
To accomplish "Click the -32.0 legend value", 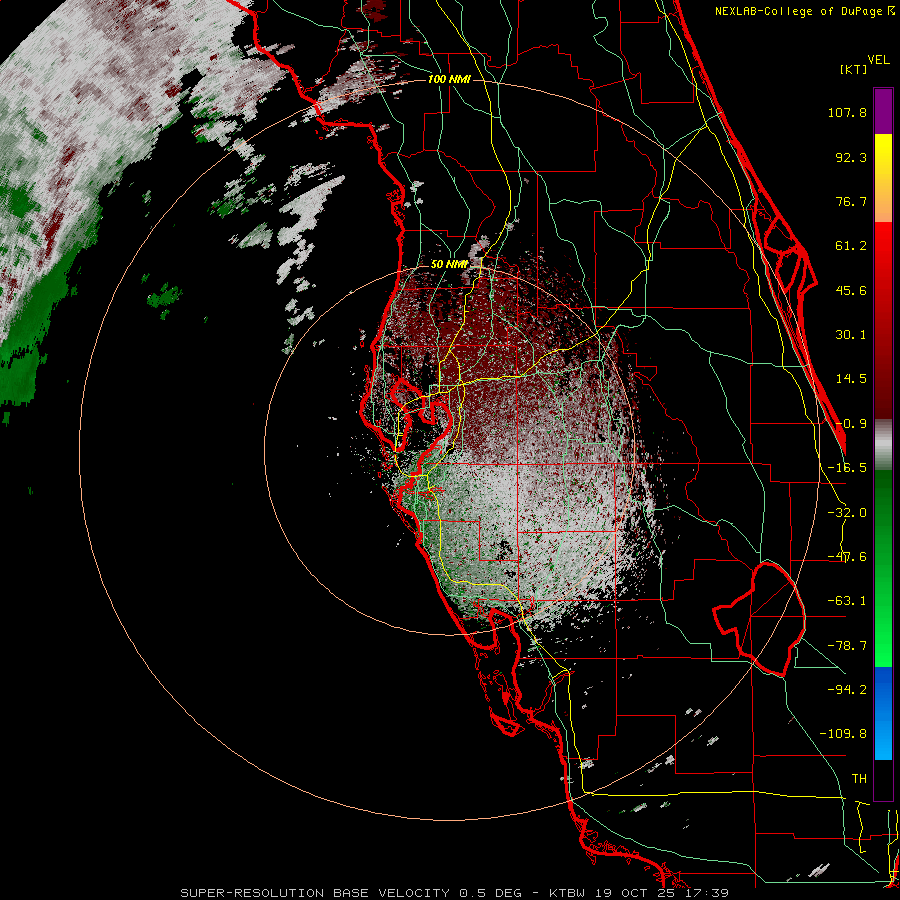I will pos(847,513).
